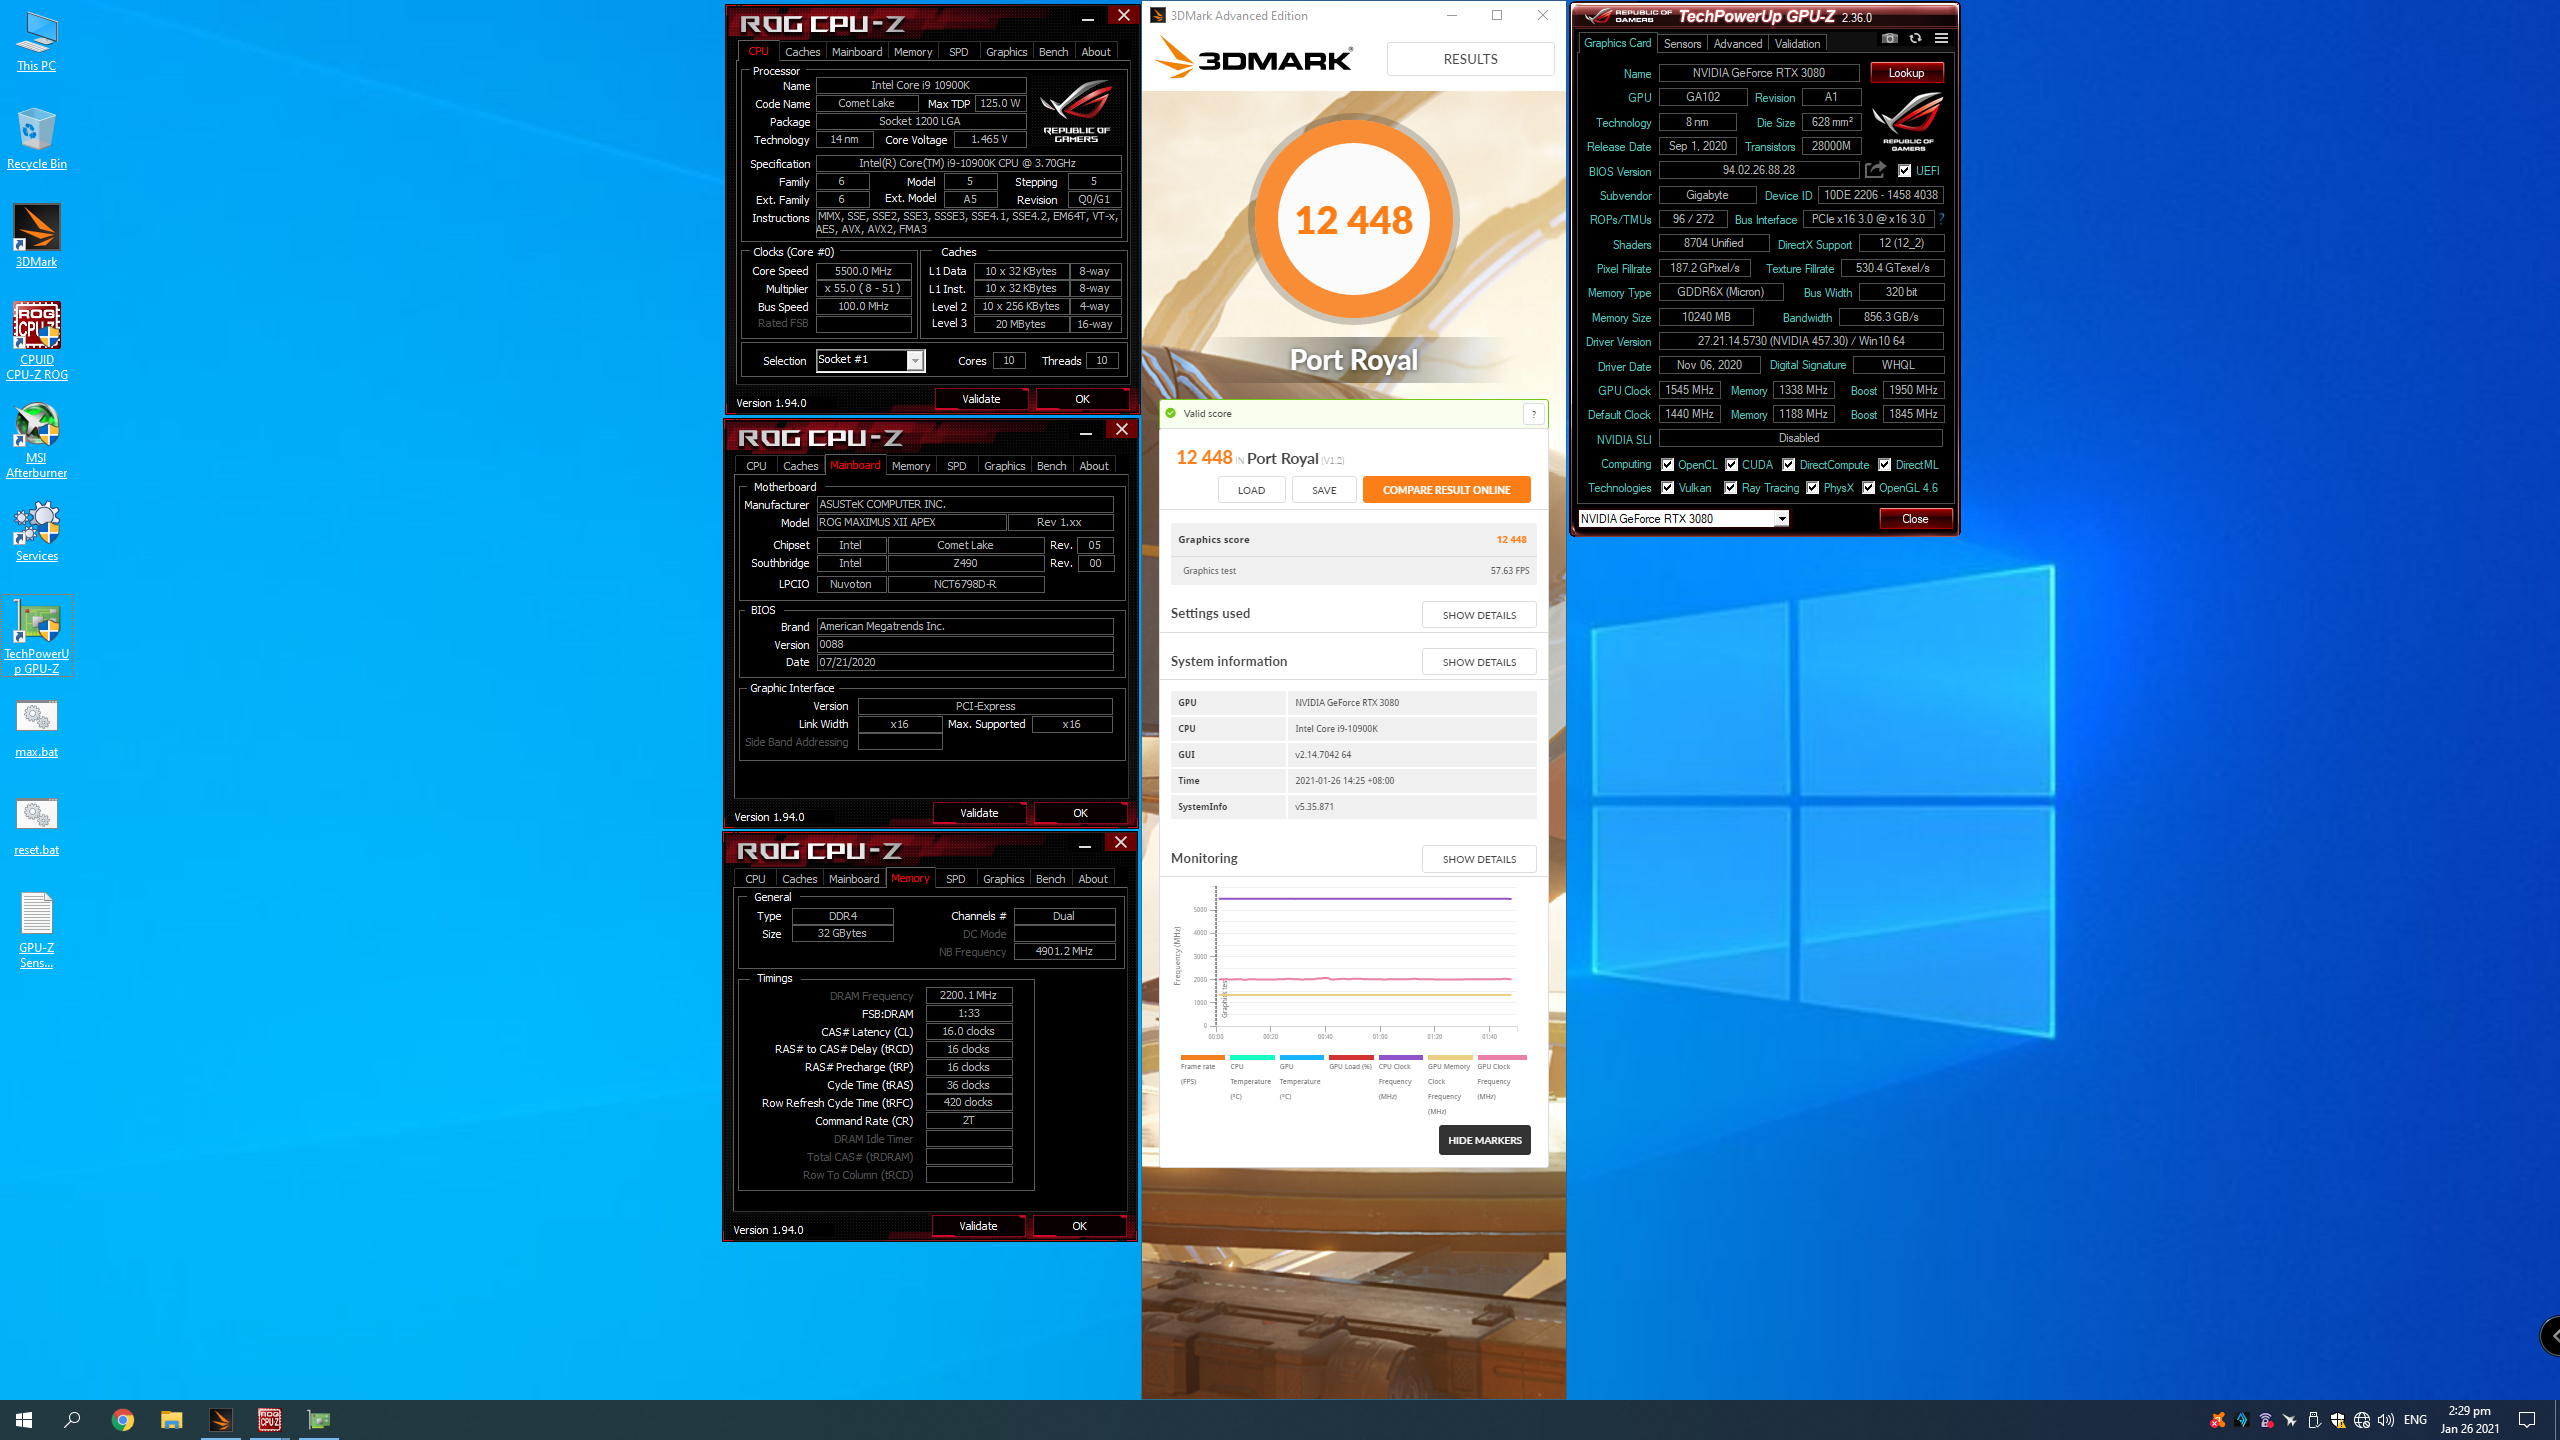Select the max.bat desktop file

tap(36, 728)
